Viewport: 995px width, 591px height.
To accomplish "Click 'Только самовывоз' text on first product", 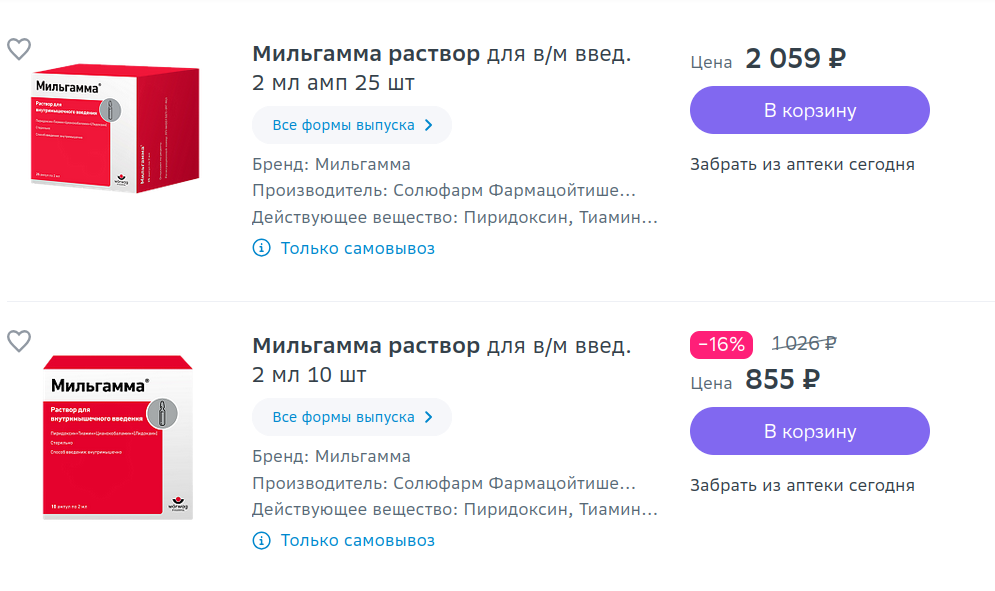I will pos(358,248).
